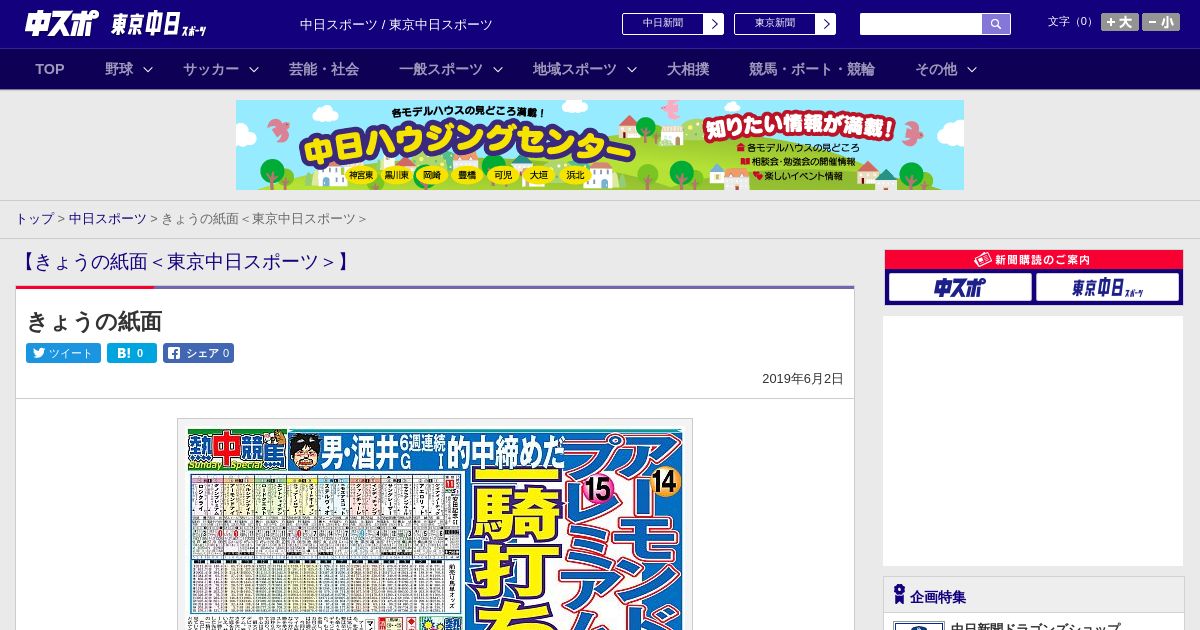Click the 企画特集 section icon
Viewport: 1200px width, 630px height.
pos(899,595)
